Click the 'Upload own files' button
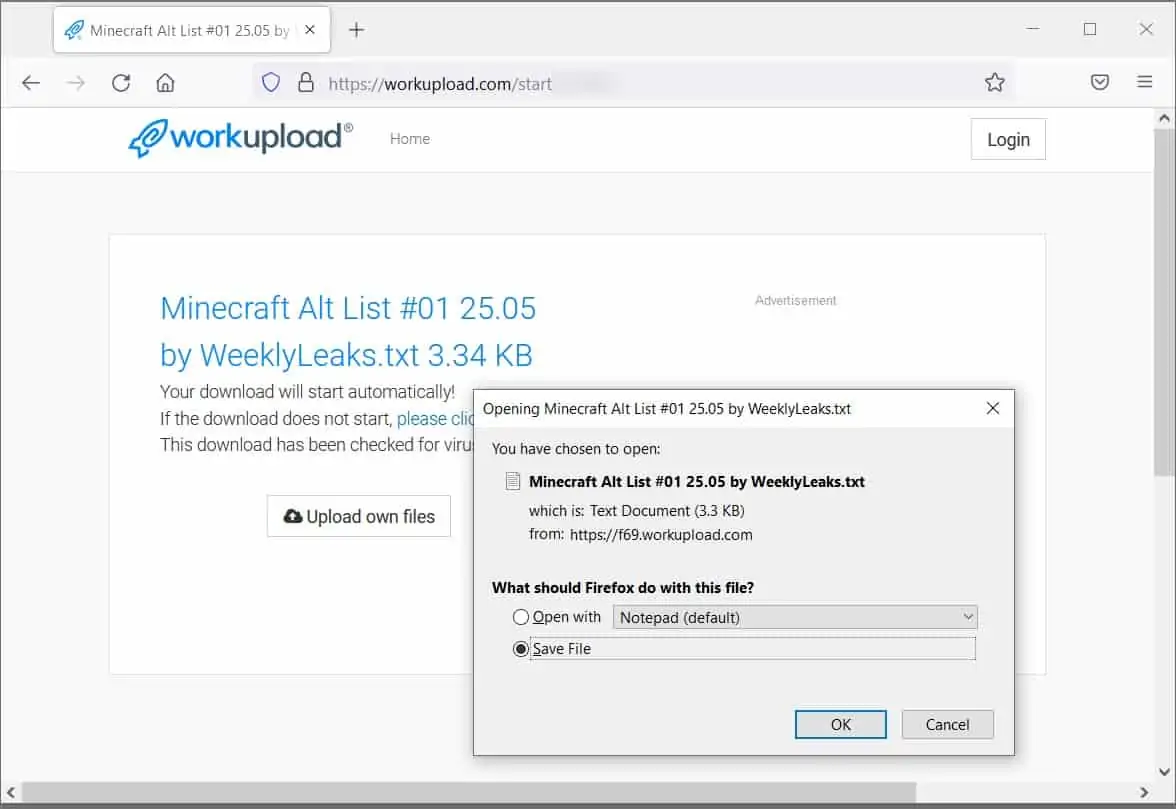 point(359,517)
